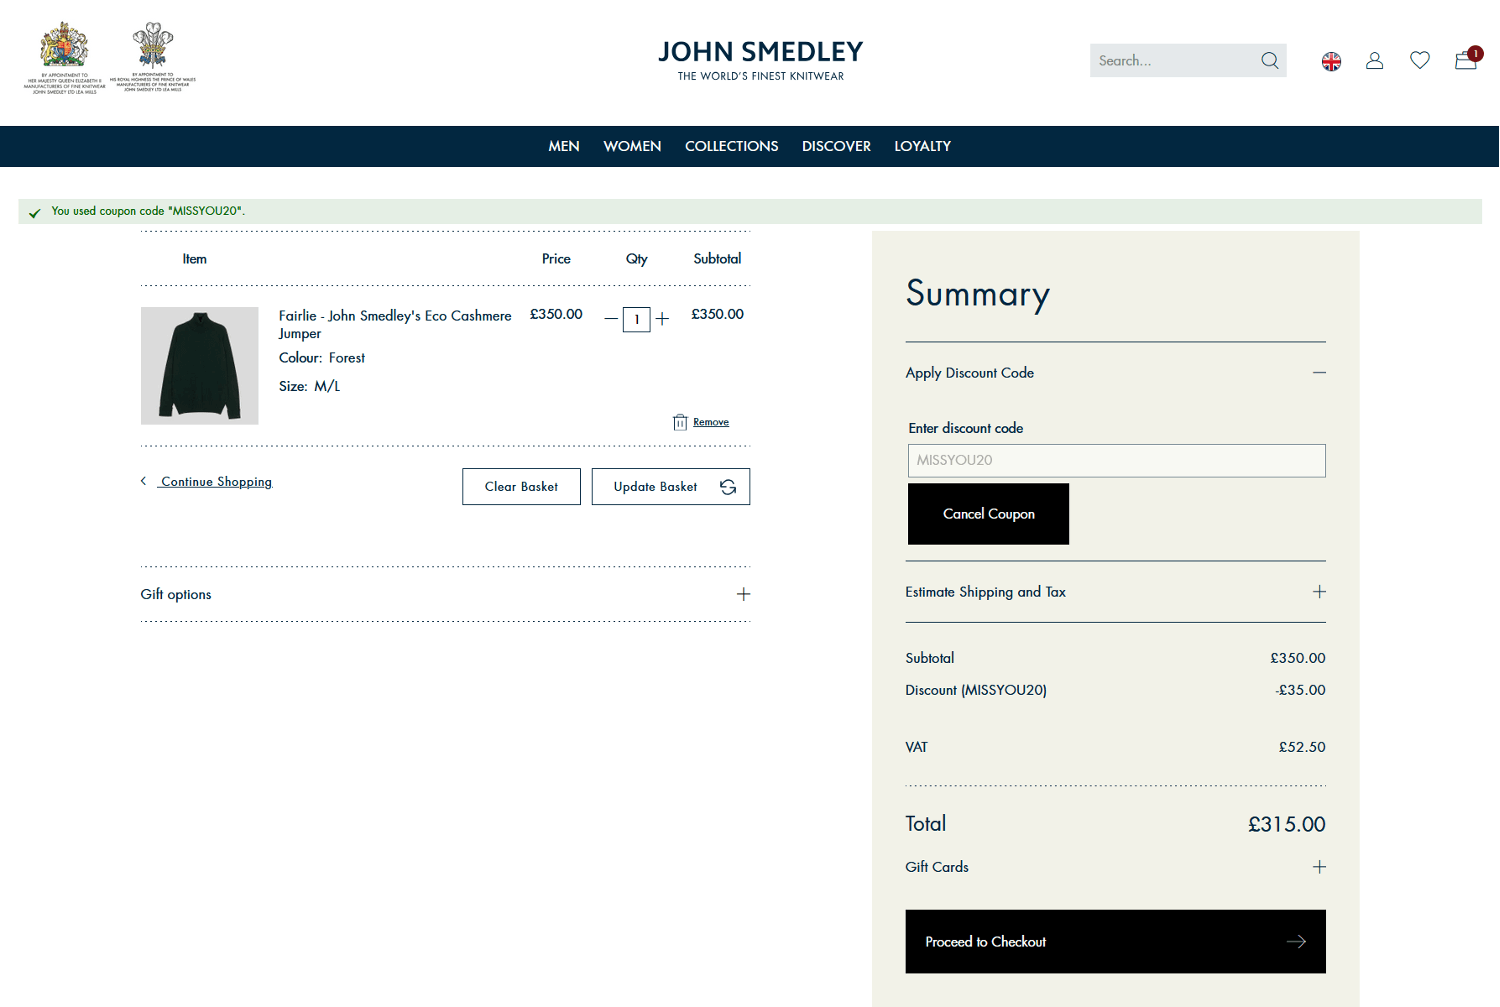Increase quantity with plus icon

[662, 319]
